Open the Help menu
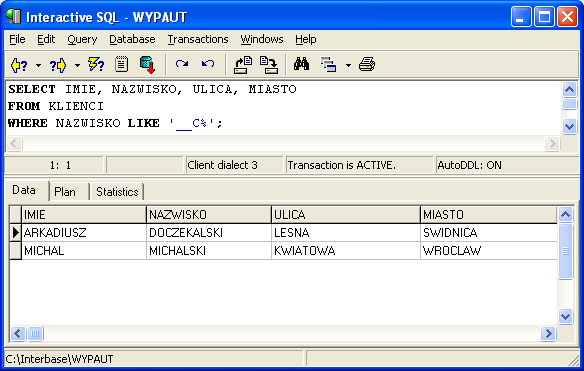The height and width of the screenshot is (371, 584). (306, 39)
